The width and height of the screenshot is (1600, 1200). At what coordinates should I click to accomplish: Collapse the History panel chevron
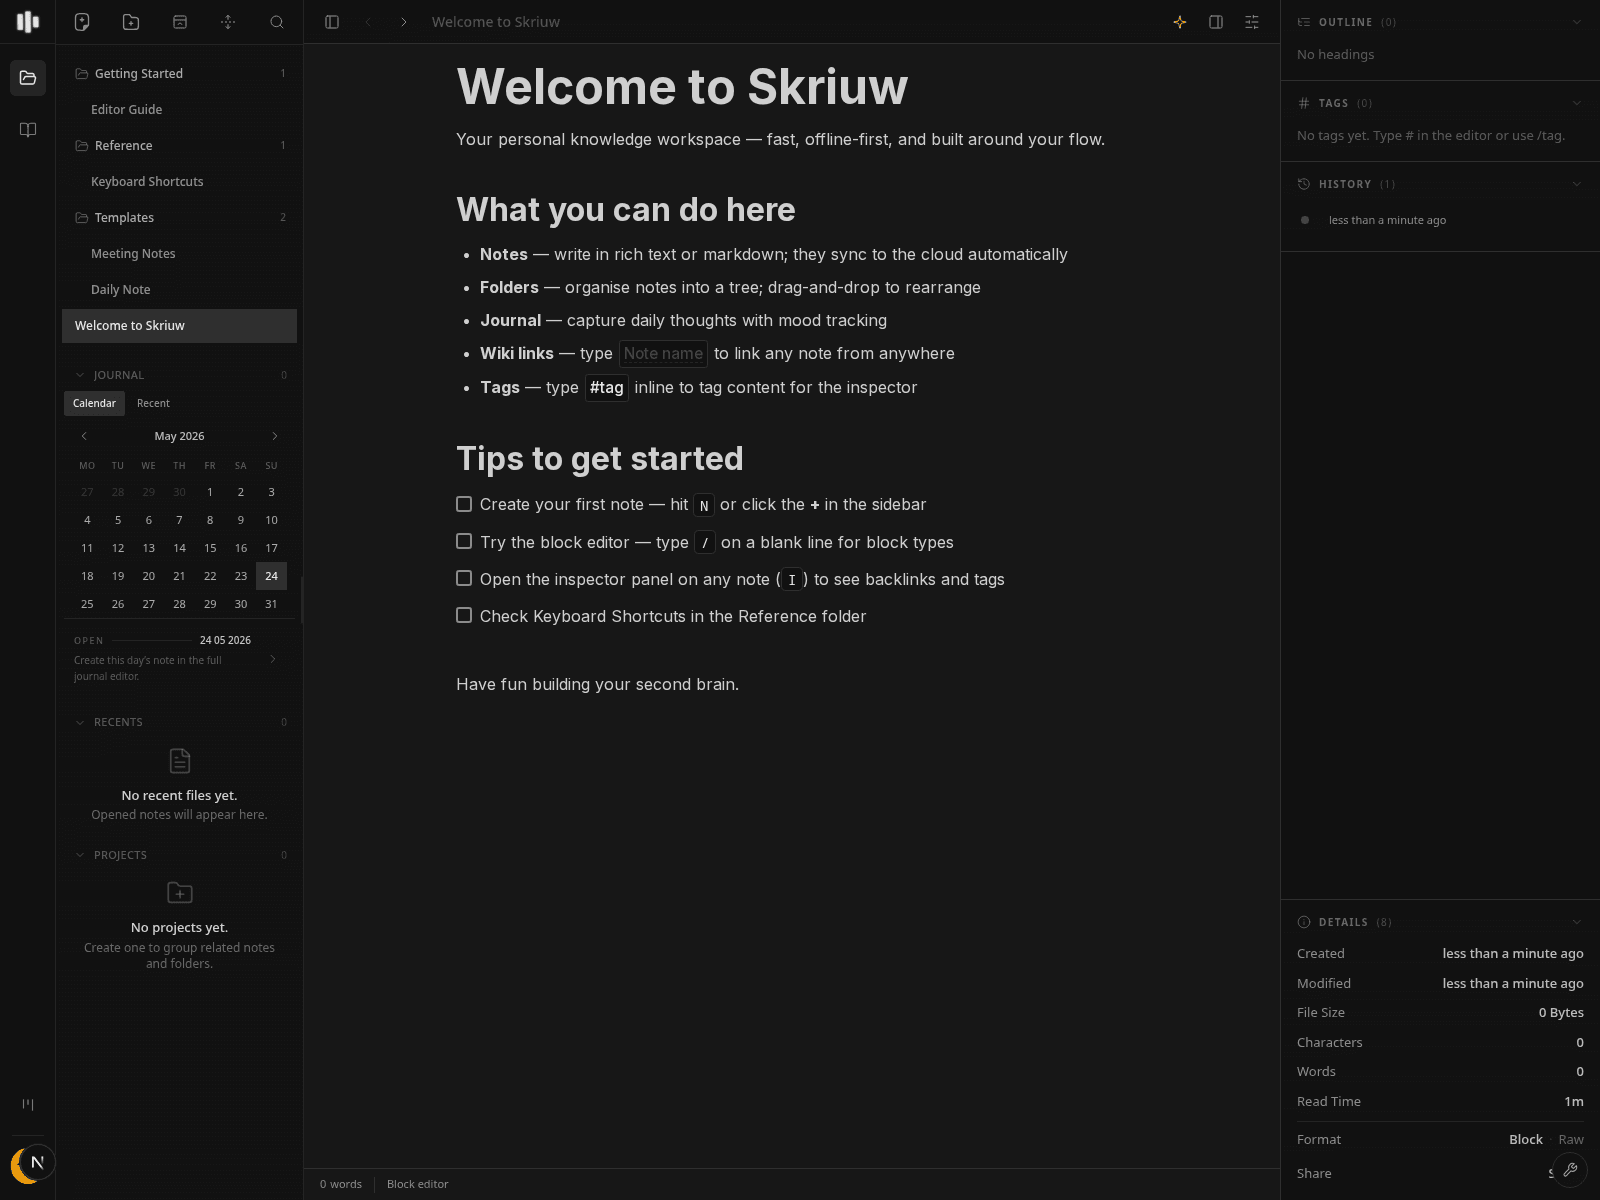[1577, 184]
